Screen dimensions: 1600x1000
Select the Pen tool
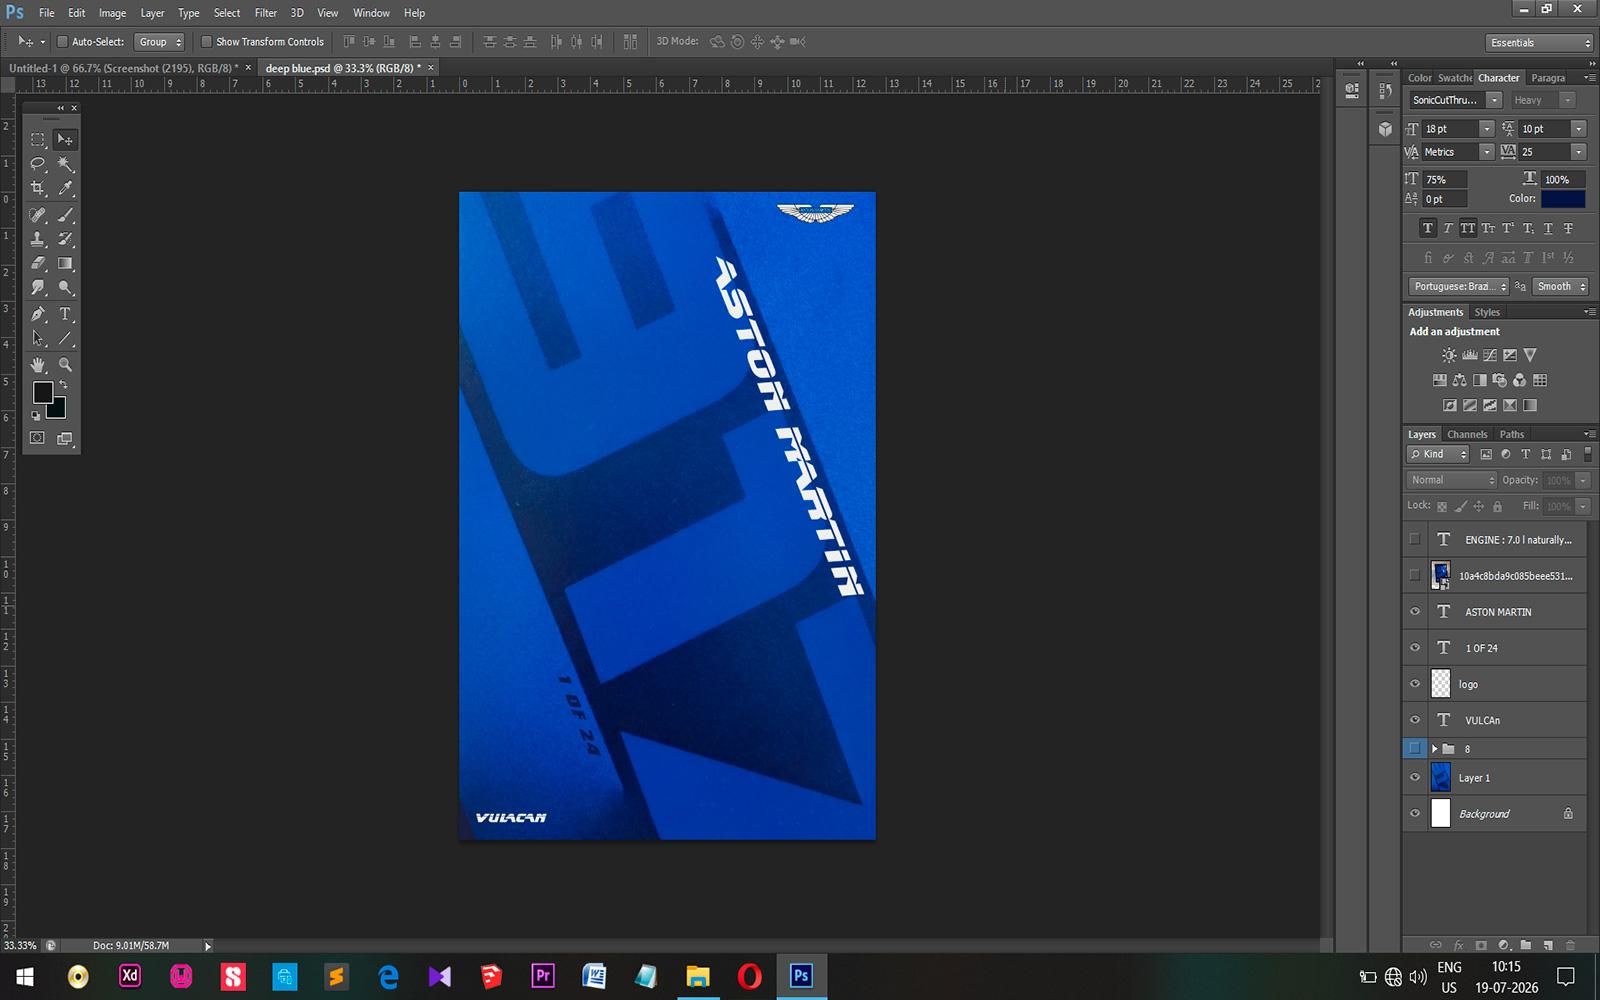pyautogui.click(x=38, y=314)
